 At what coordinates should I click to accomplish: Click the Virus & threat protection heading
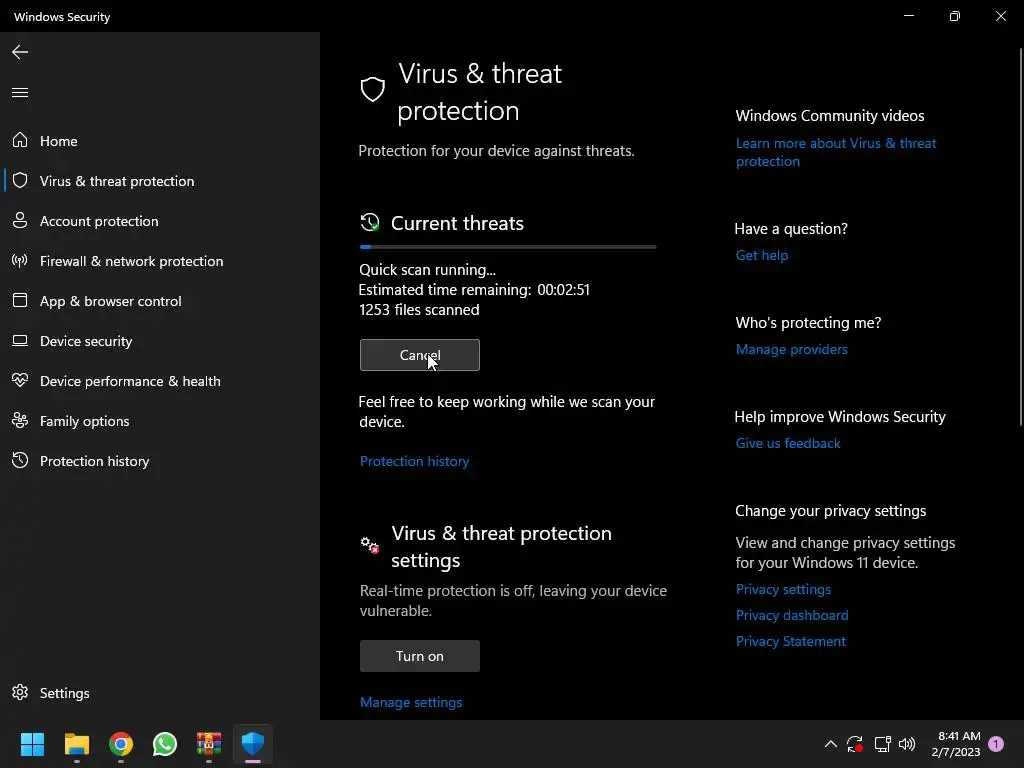tap(480, 92)
